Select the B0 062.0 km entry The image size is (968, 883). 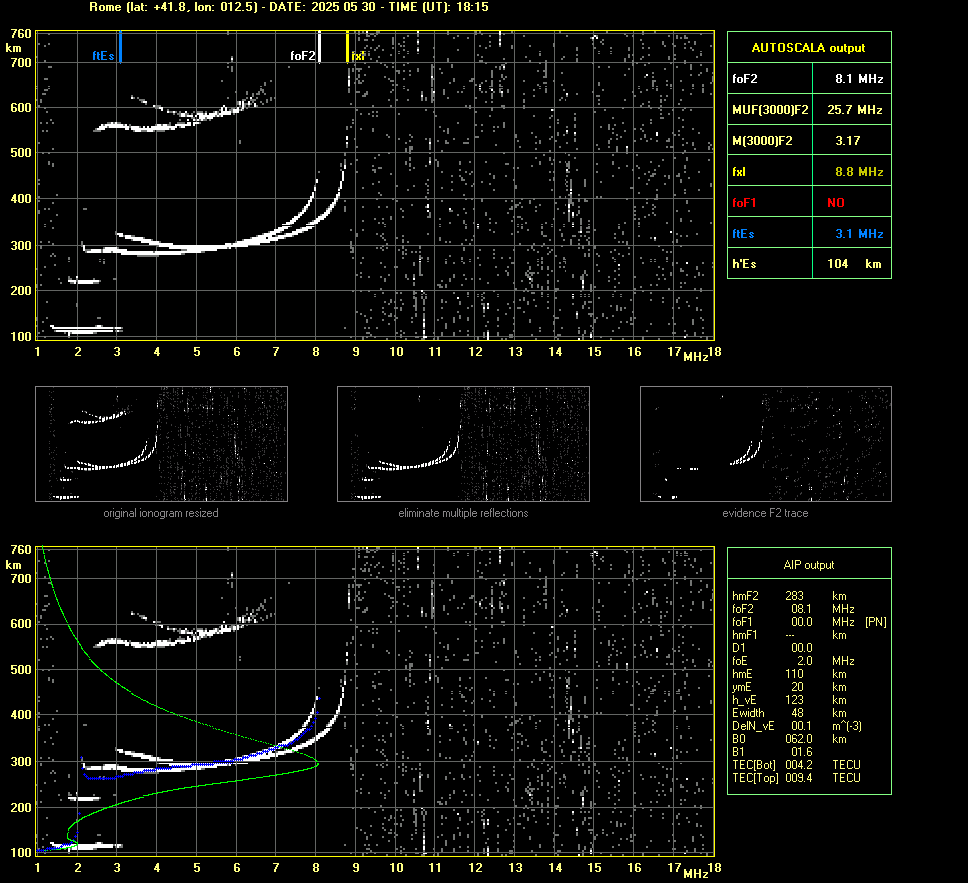point(789,739)
